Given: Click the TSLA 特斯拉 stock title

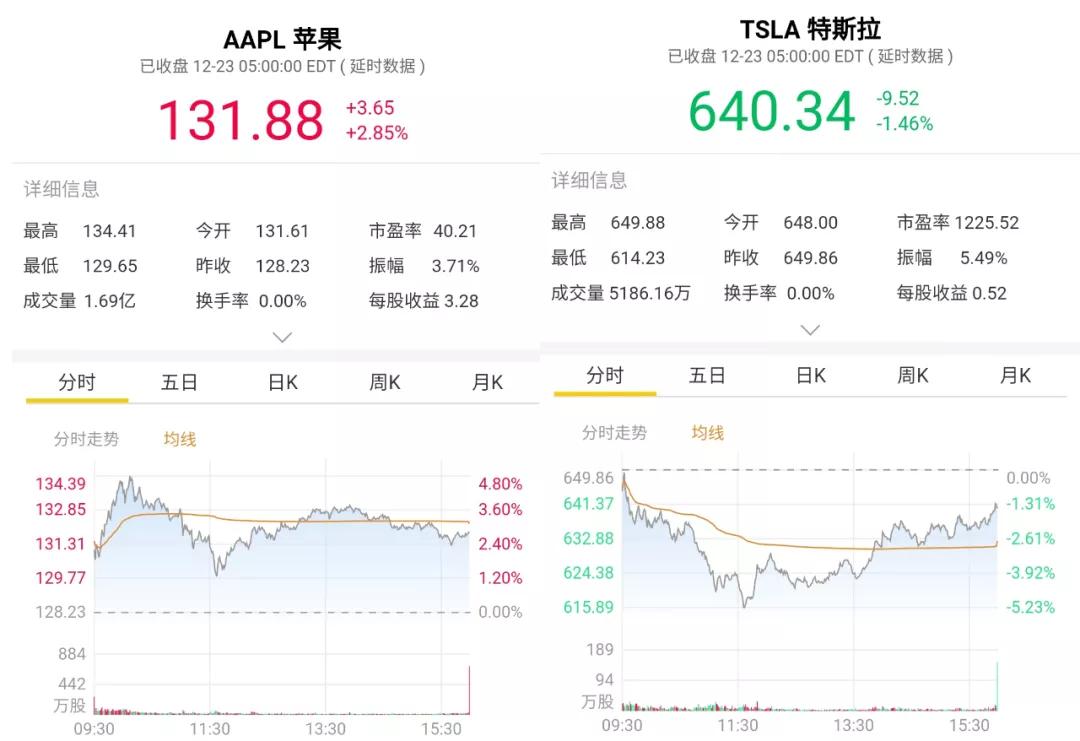Looking at the screenshot, I should pyautogui.click(x=810, y=28).
